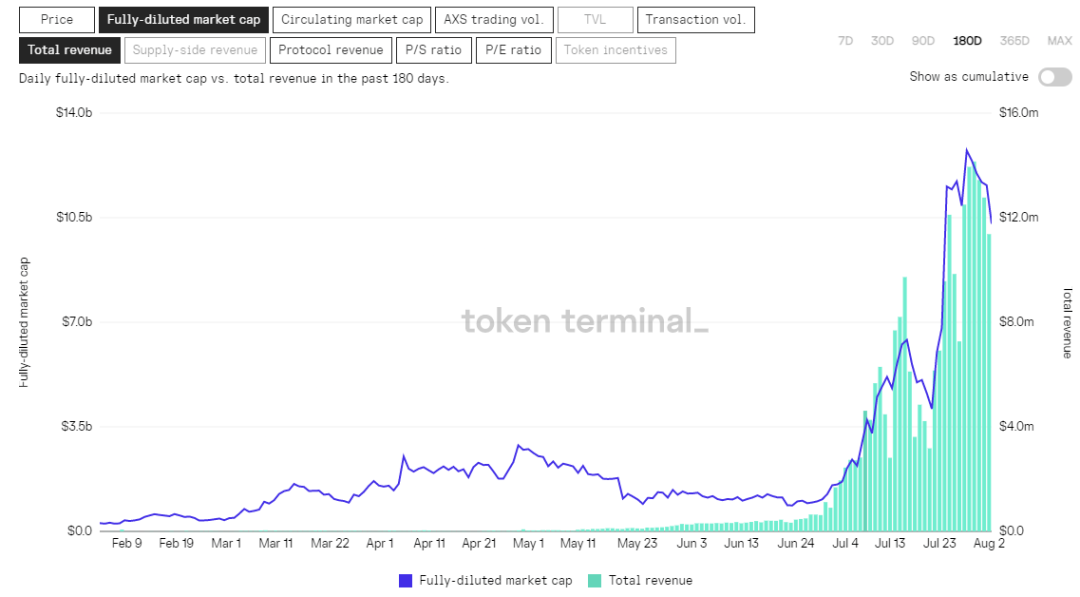Click the market cap line's highest peak
The width and height of the screenshot is (1080, 597).
pos(967,149)
